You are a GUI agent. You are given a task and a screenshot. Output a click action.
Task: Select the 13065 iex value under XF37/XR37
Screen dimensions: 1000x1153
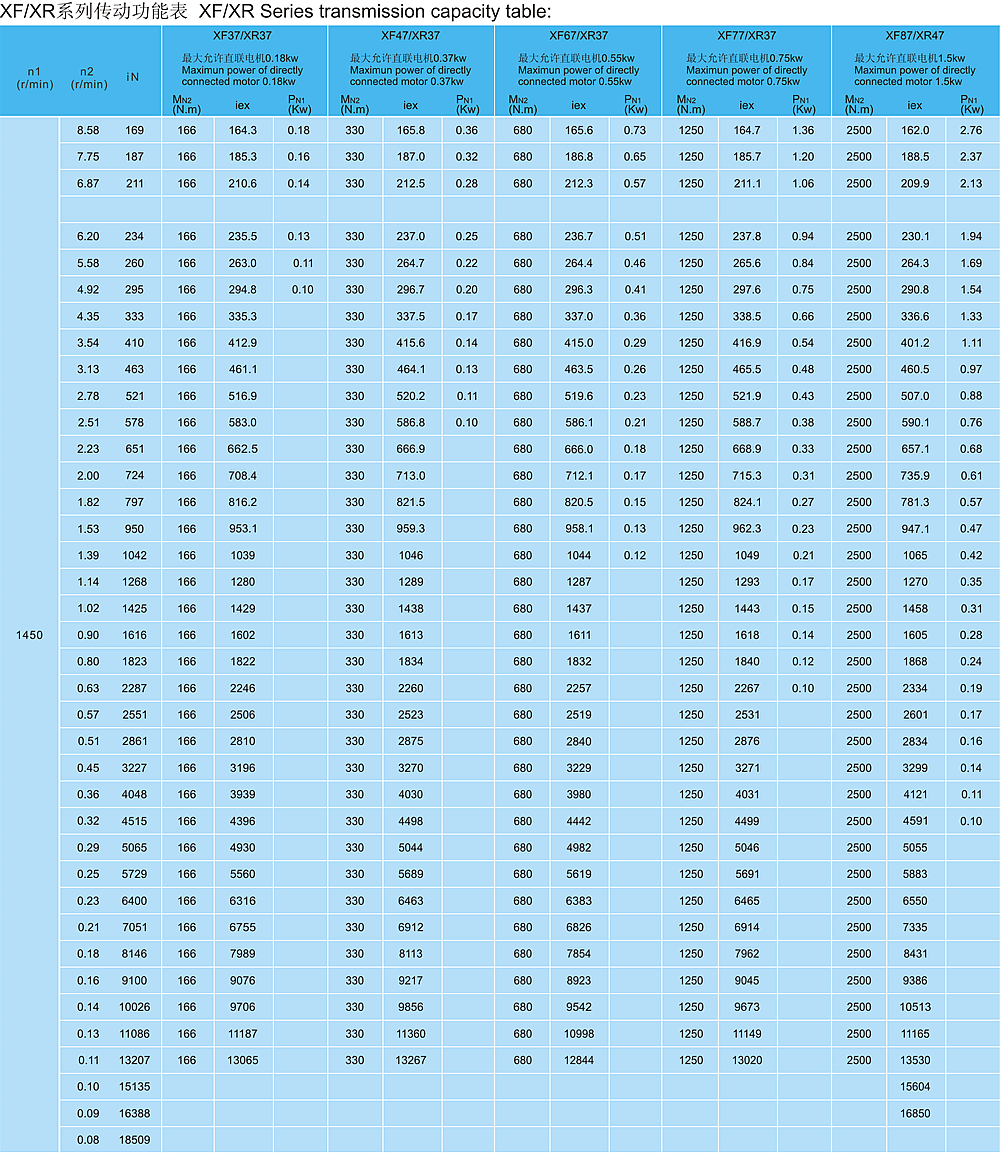pos(242,1060)
